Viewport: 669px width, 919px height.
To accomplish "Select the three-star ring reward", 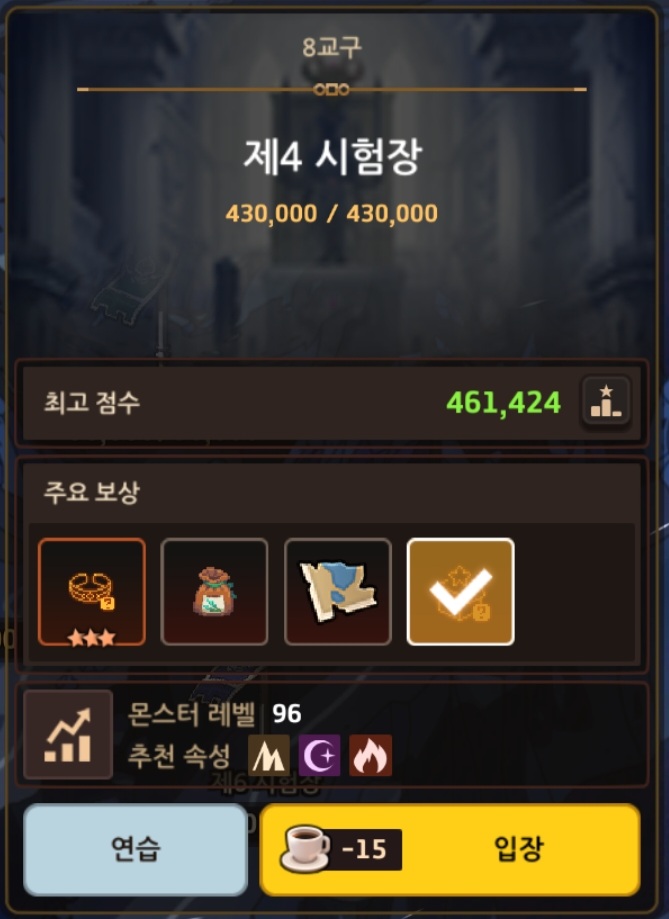I will (92, 591).
